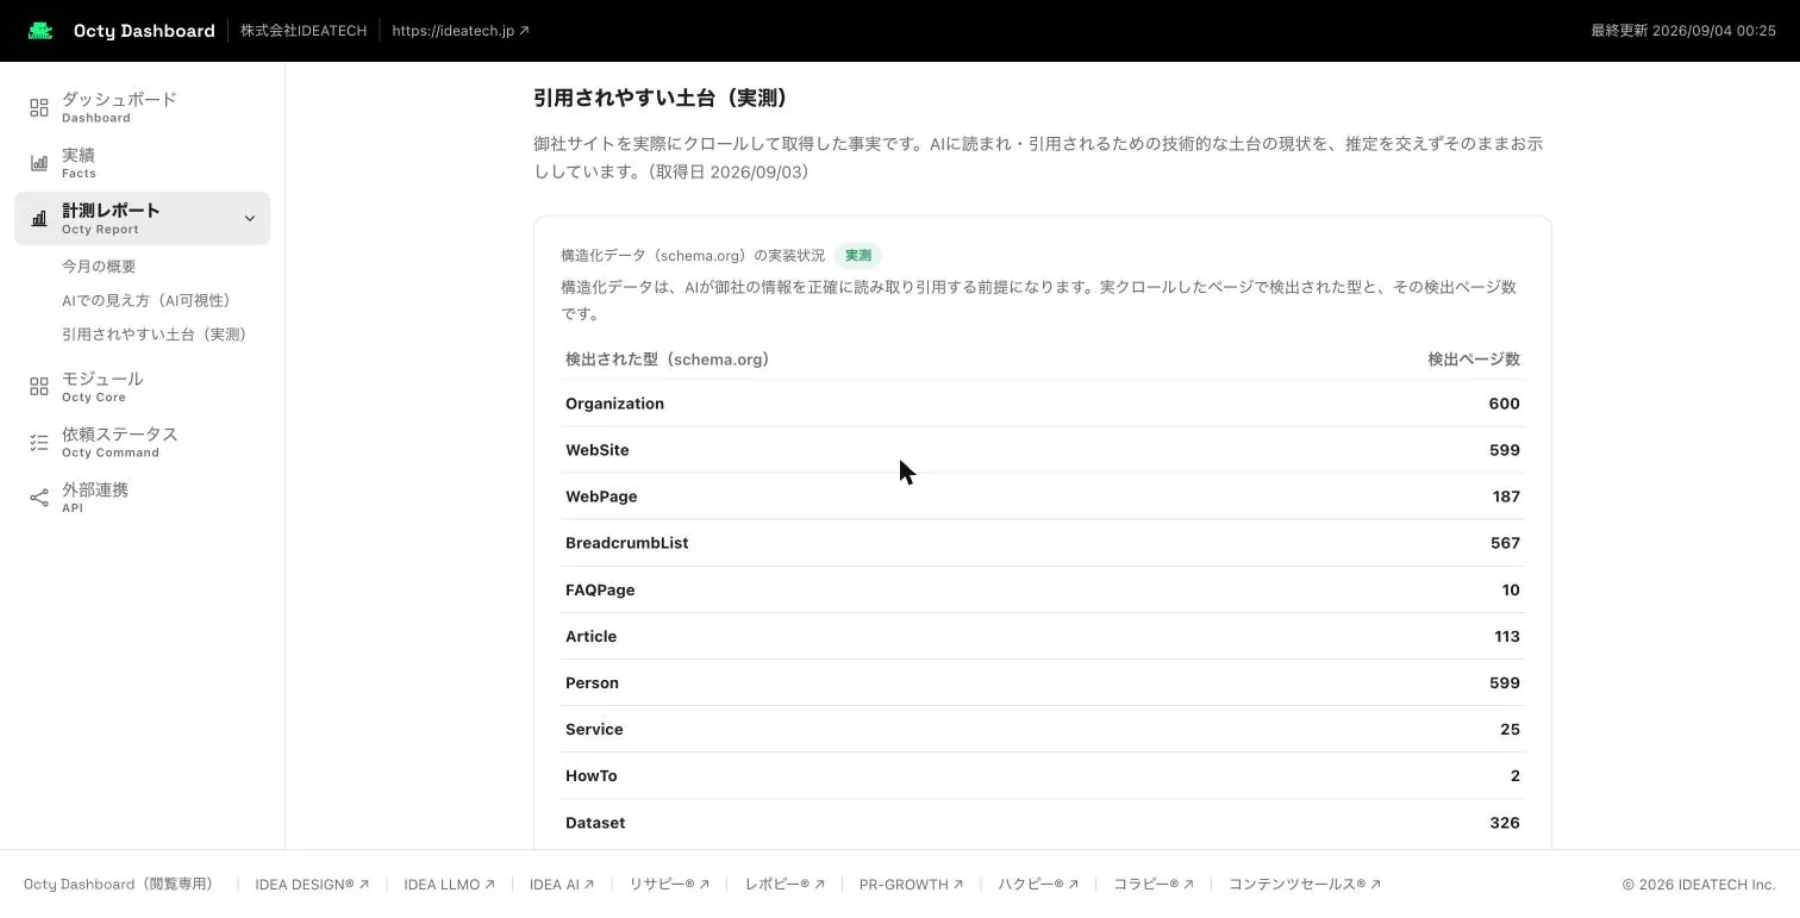Click the API share icon

coord(39,497)
